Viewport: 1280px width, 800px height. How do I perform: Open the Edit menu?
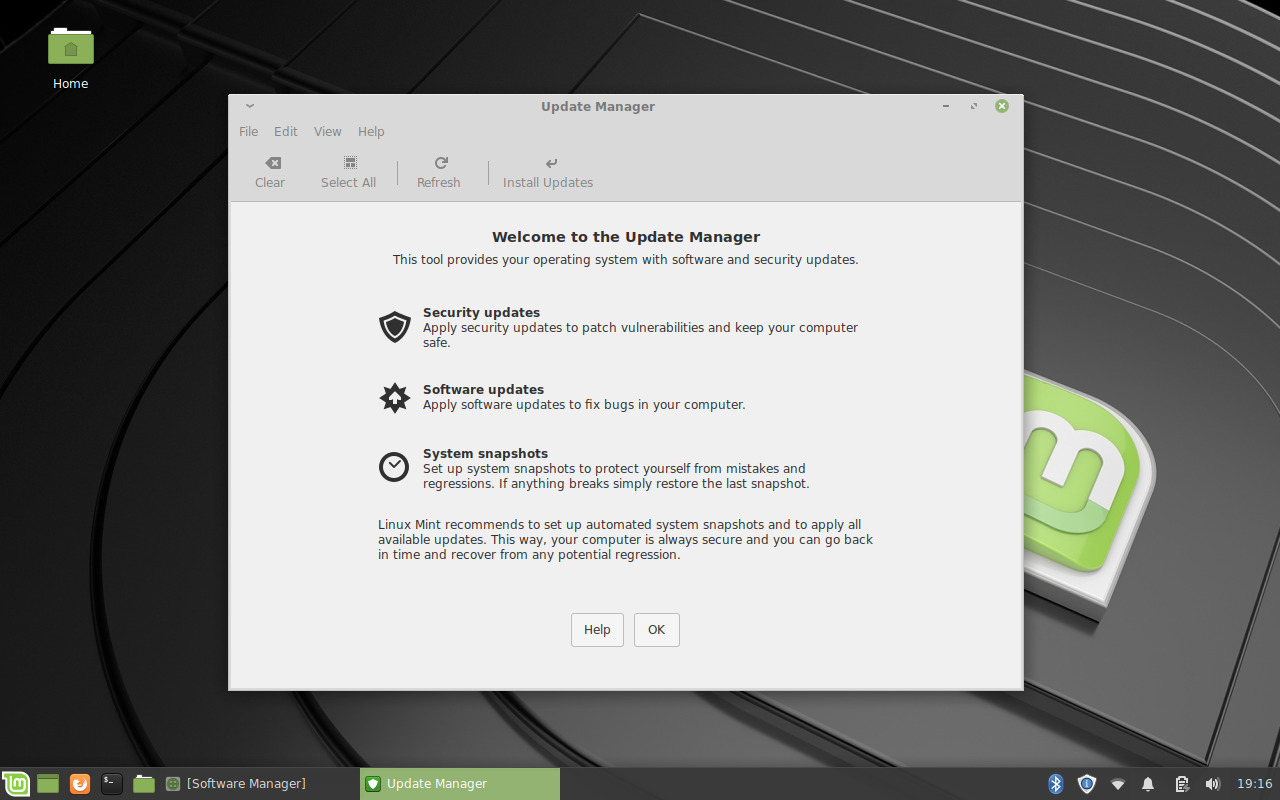click(x=286, y=131)
